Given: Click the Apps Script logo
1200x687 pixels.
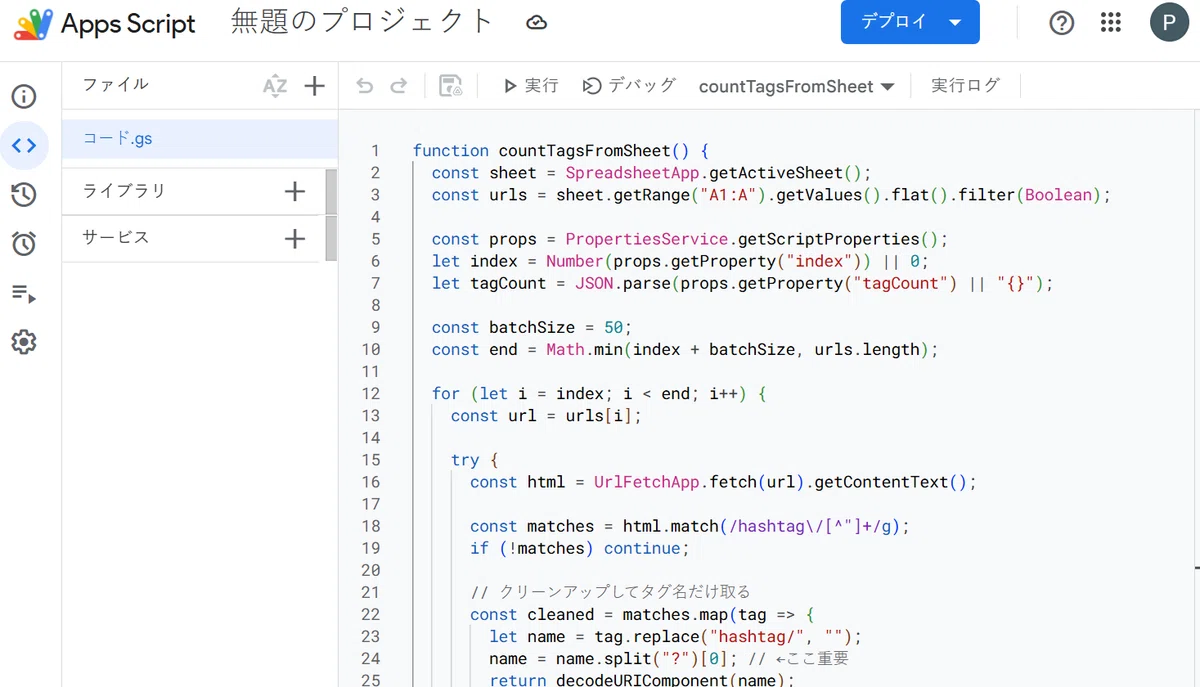Looking at the screenshot, I should pos(33,24).
